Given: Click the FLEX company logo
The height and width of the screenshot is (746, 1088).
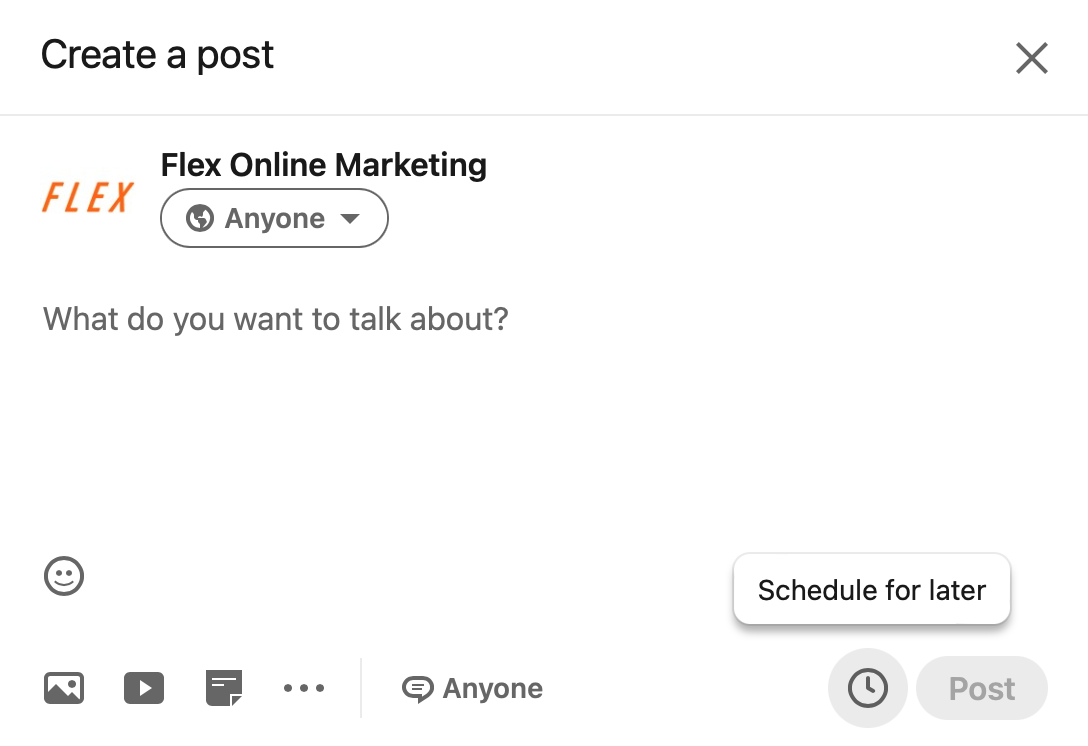Looking at the screenshot, I should (x=88, y=197).
